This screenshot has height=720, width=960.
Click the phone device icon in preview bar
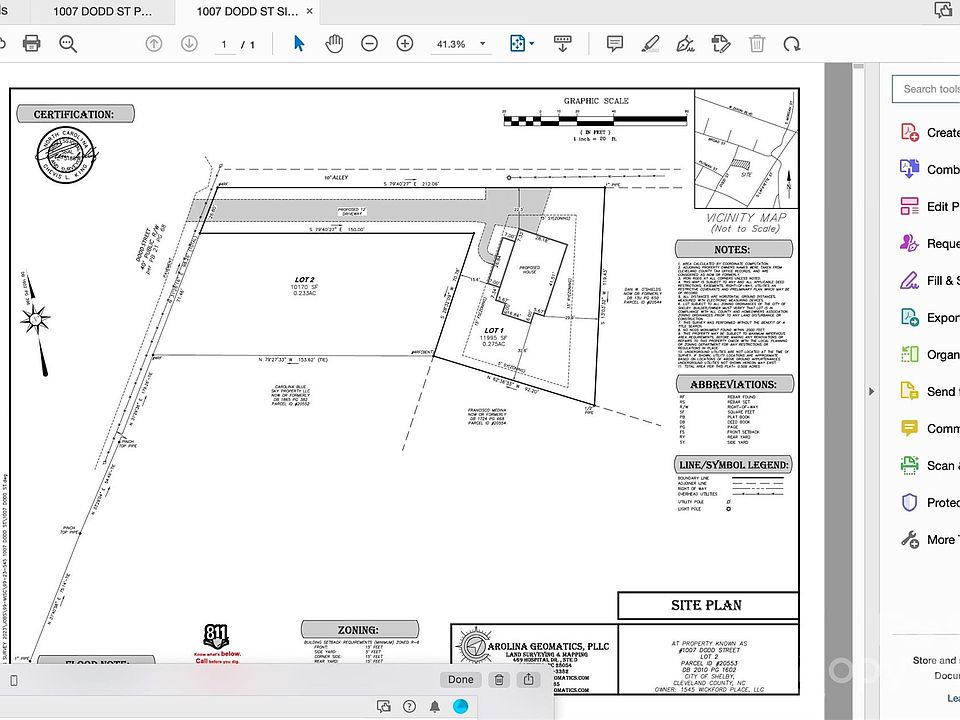[x=14, y=680]
